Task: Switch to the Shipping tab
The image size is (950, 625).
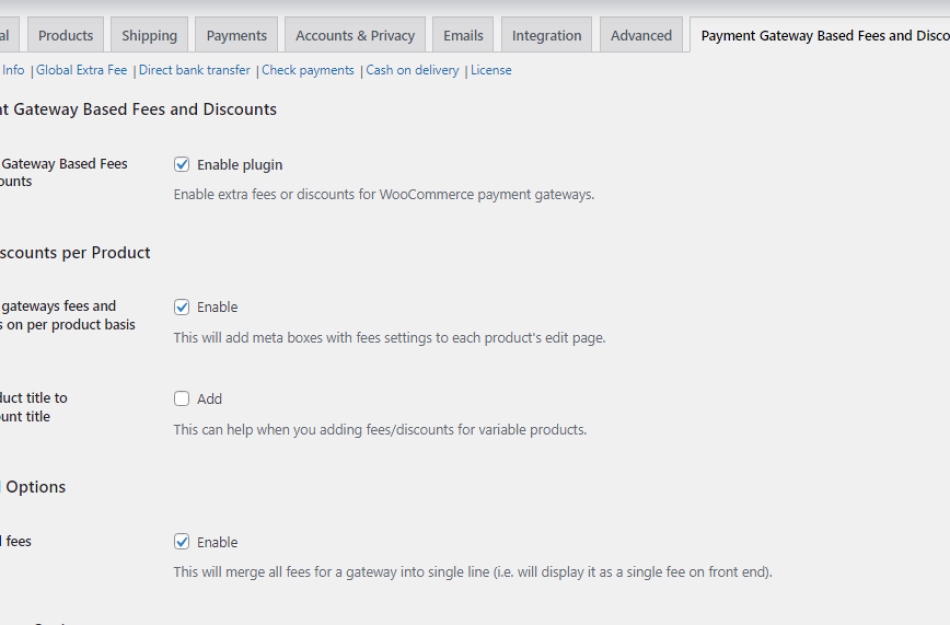Action: pyautogui.click(x=149, y=34)
